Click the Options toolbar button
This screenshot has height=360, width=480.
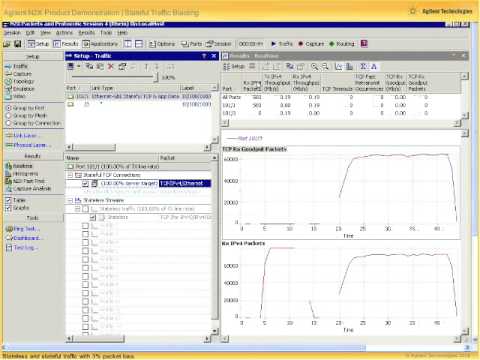tap(162, 44)
